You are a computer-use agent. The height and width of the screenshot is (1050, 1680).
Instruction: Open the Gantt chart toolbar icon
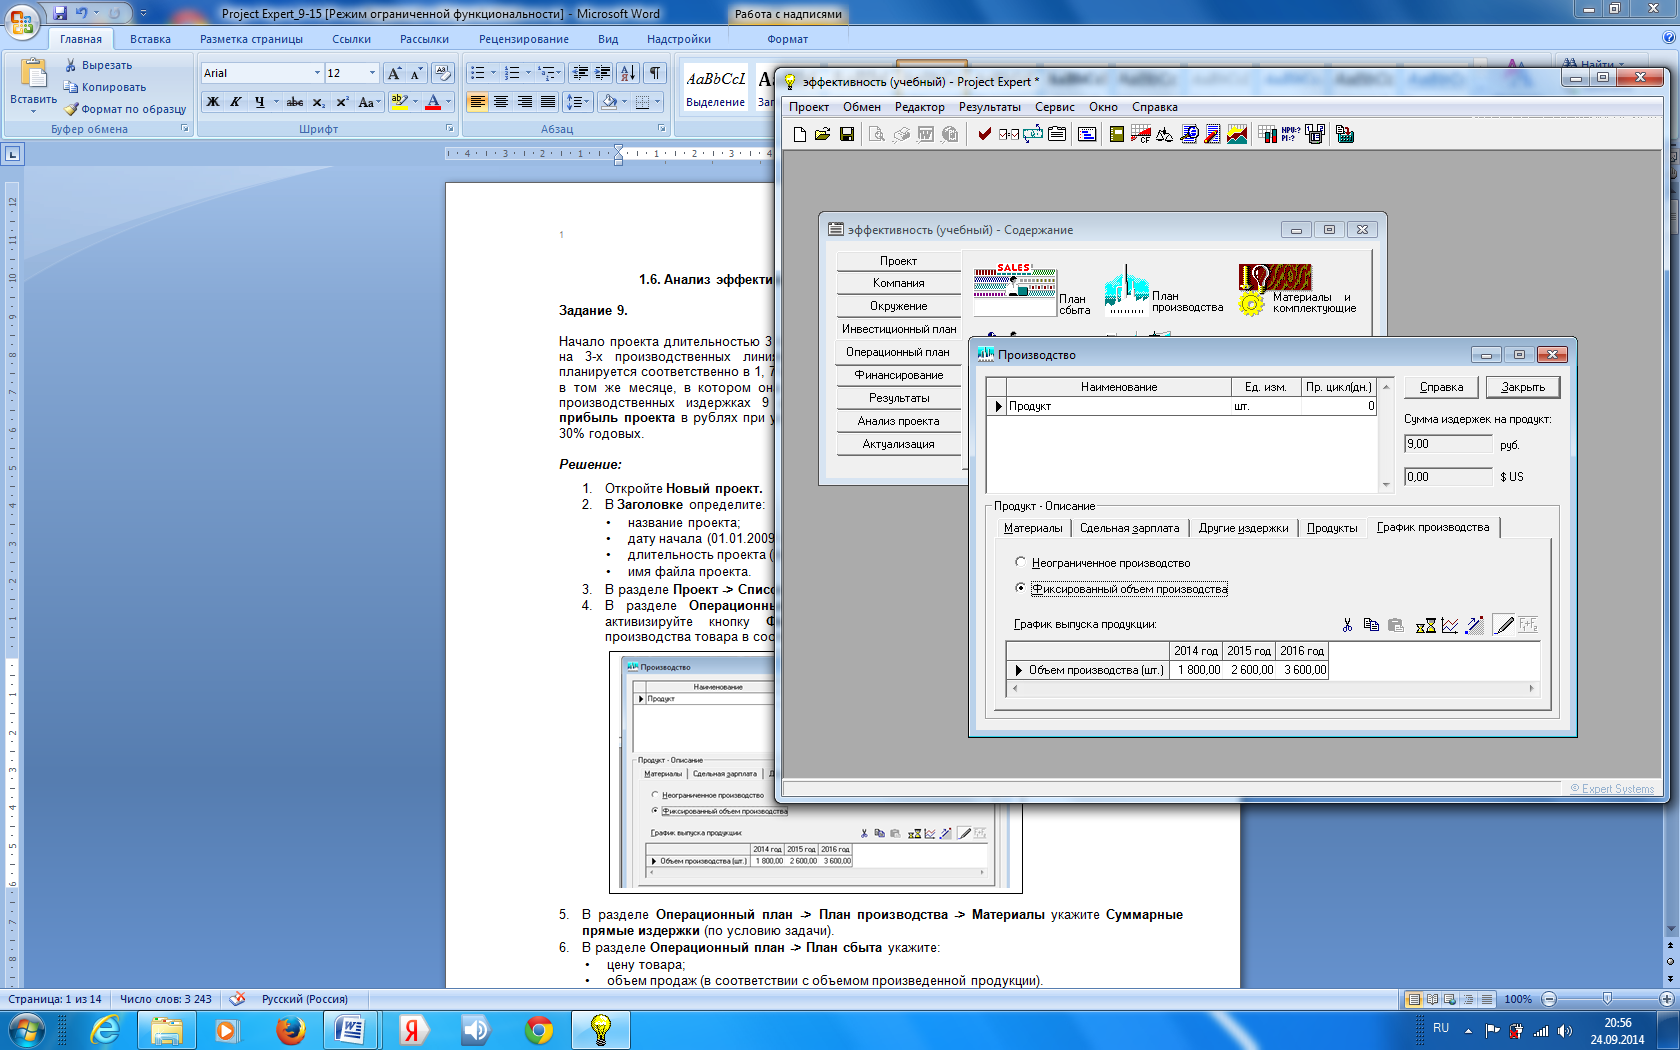(1087, 134)
